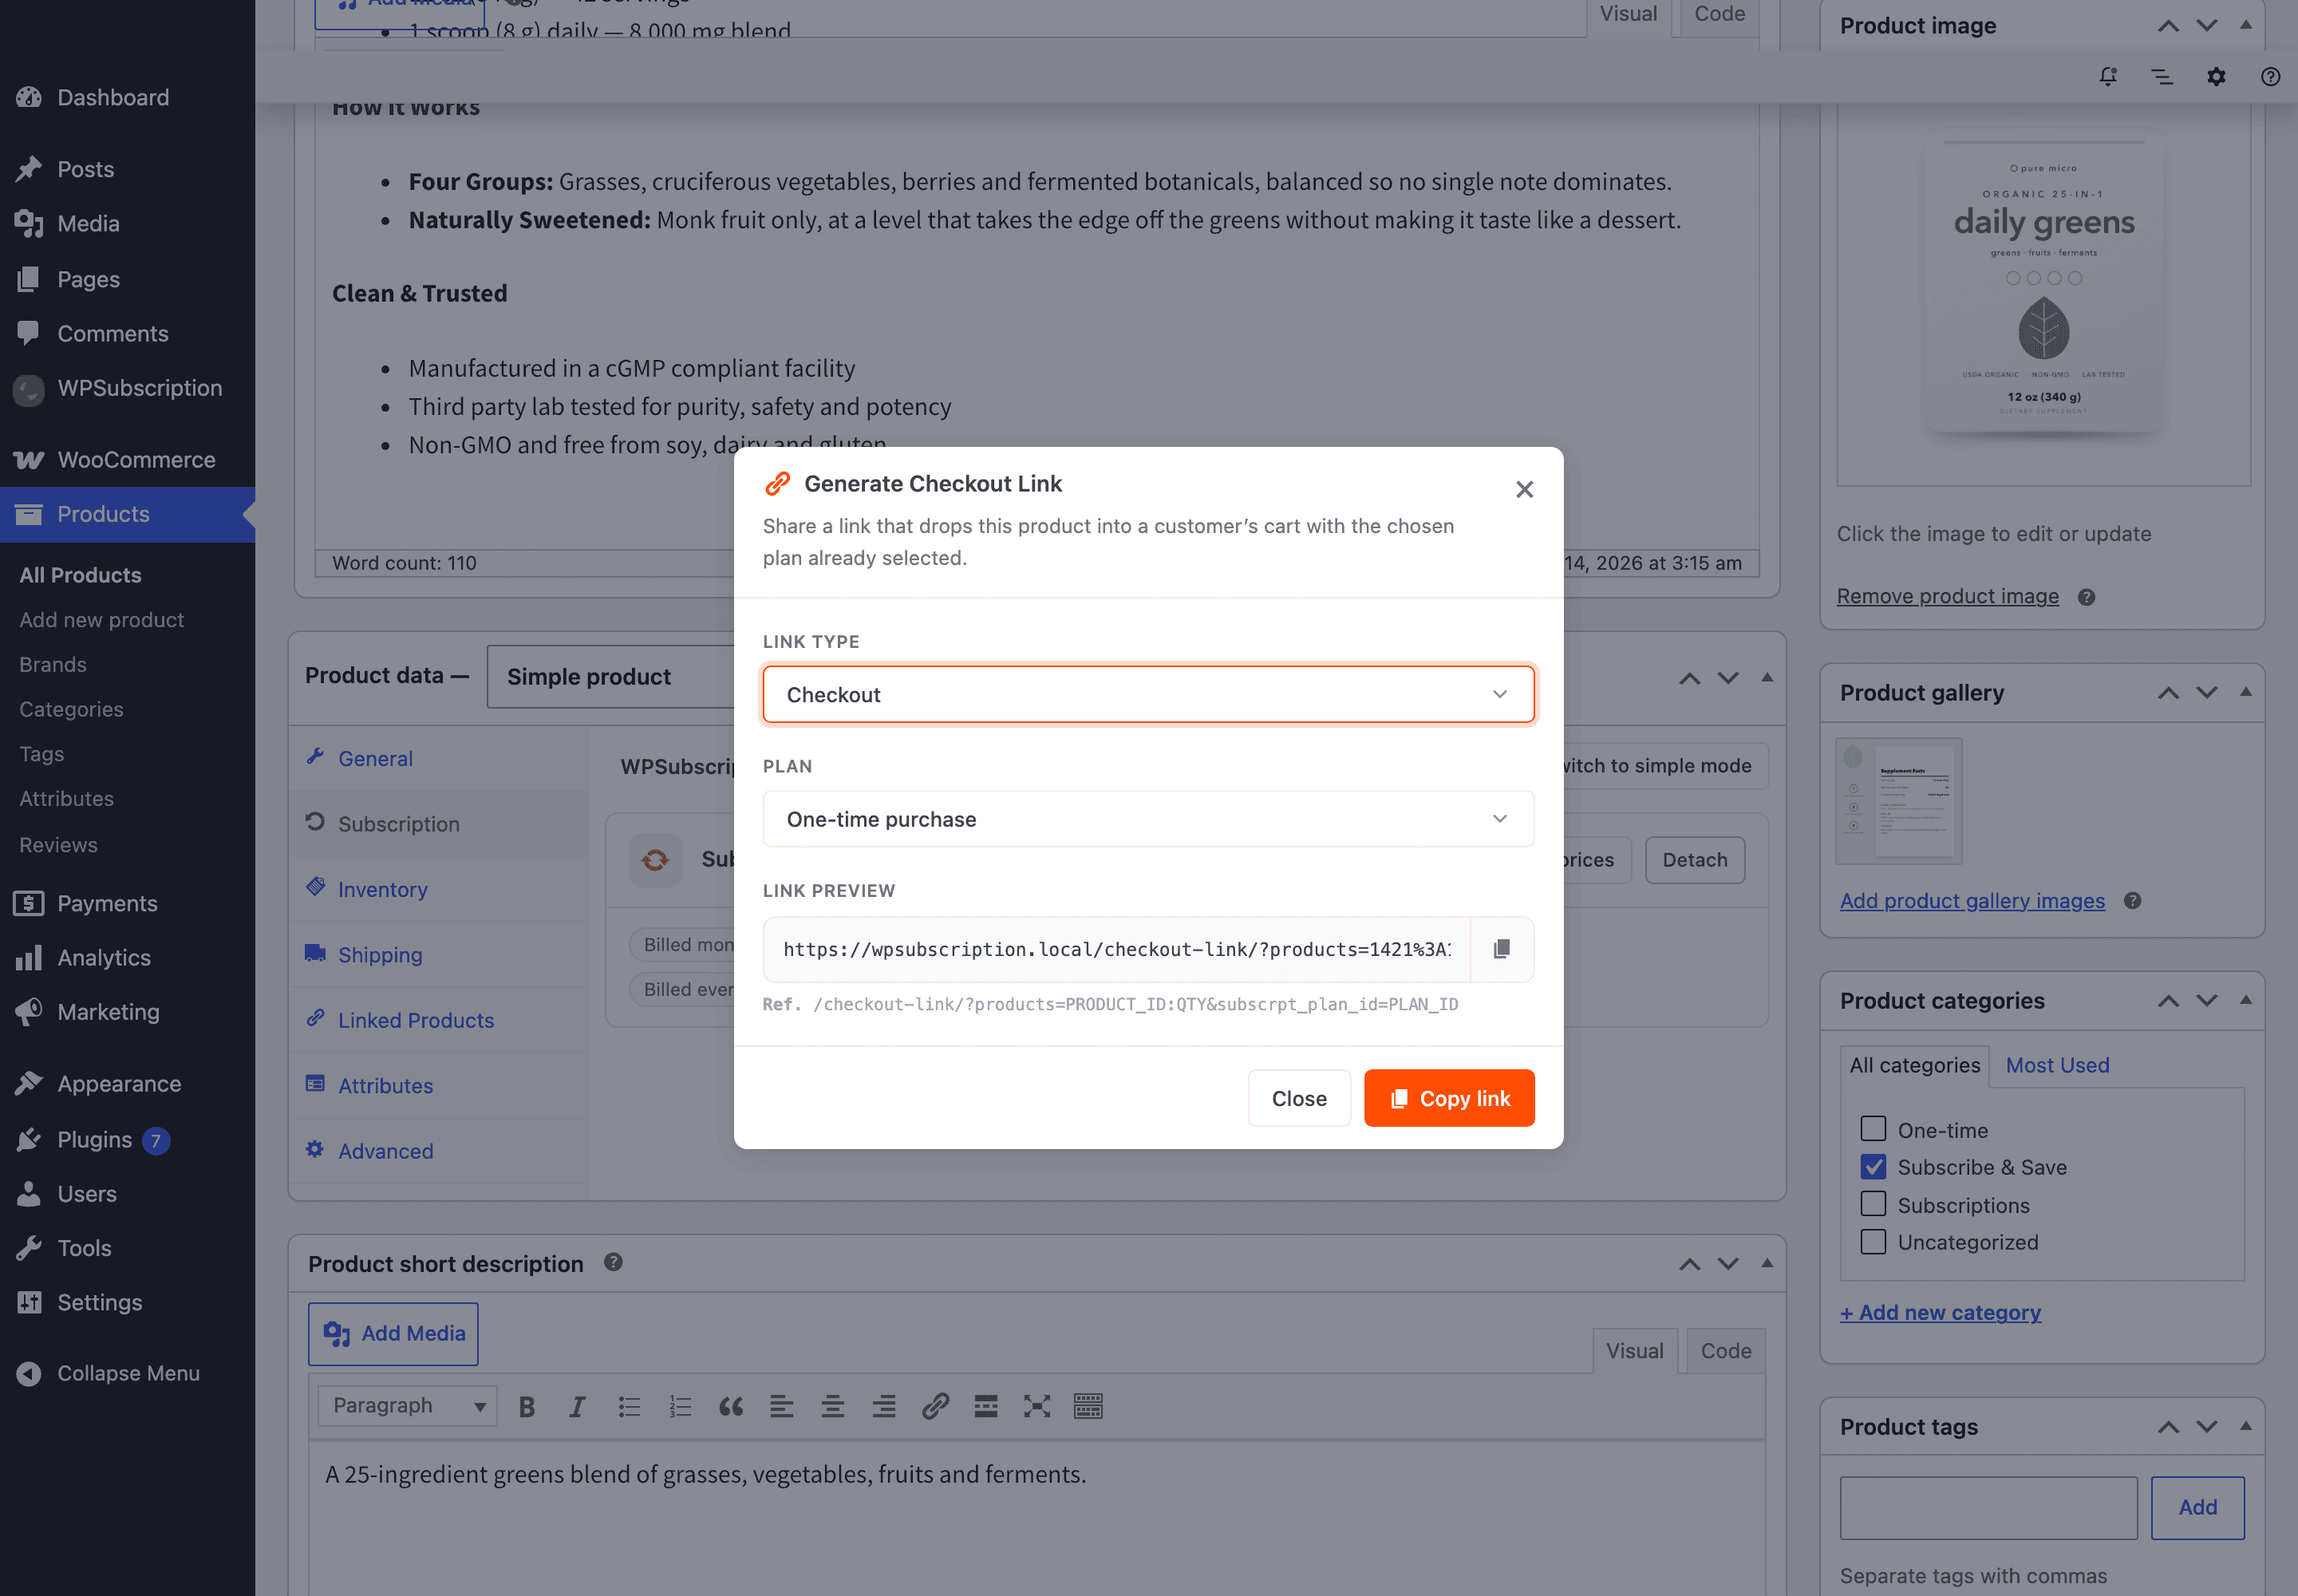Copy the link preview URL icon
The width and height of the screenshot is (2298, 1596).
point(1501,949)
